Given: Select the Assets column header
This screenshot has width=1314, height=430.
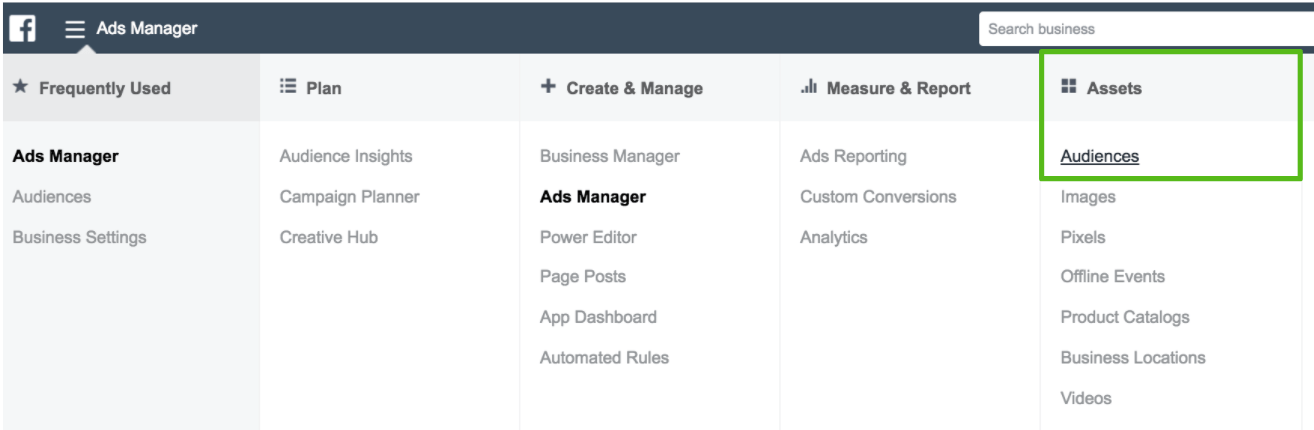Looking at the screenshot, I should click(x=1170, y=88).
